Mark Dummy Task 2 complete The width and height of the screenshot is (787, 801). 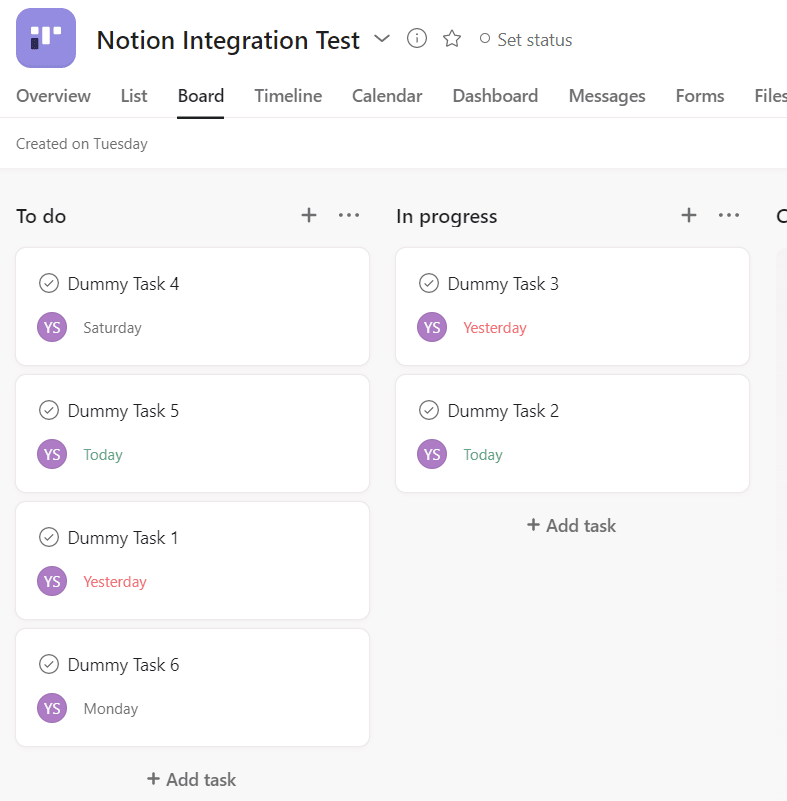429,410
